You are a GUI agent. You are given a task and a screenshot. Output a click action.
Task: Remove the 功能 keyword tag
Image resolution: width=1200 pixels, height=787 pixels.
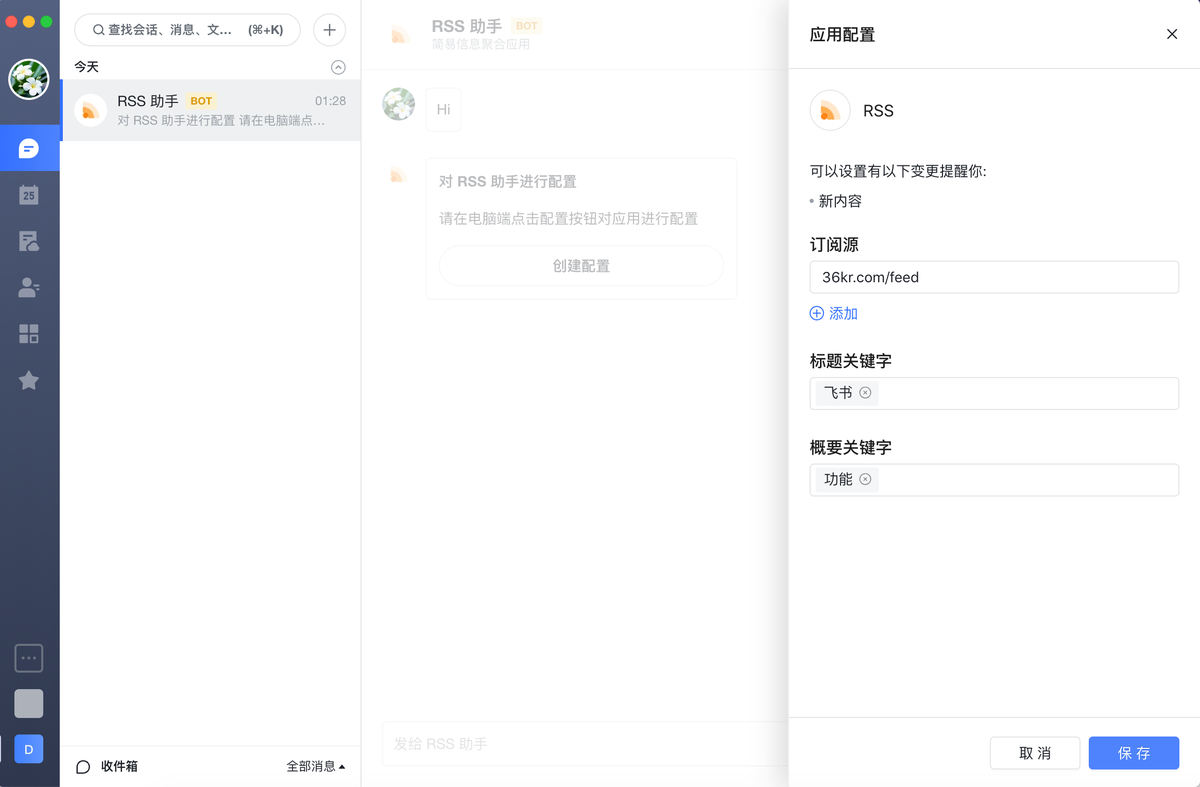pos(865,480)
